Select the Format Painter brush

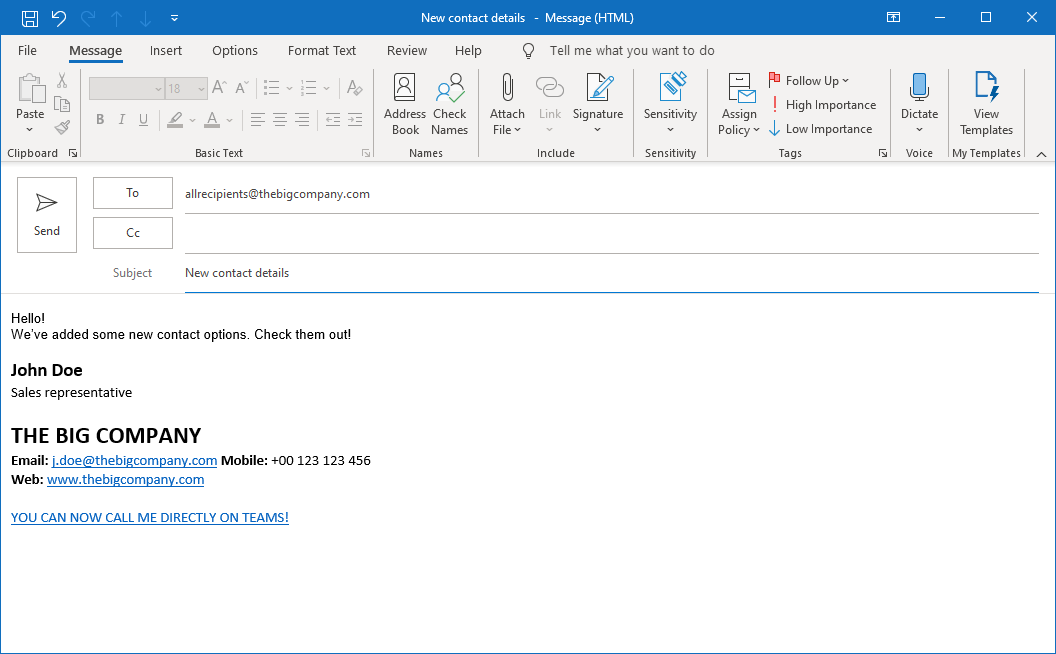coord(62,127)
